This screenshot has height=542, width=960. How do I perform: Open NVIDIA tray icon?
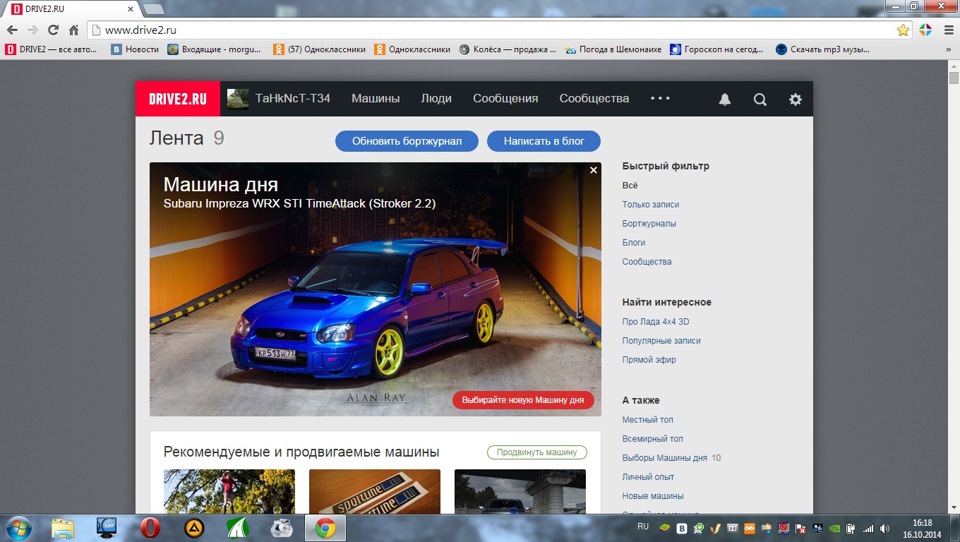834,529
